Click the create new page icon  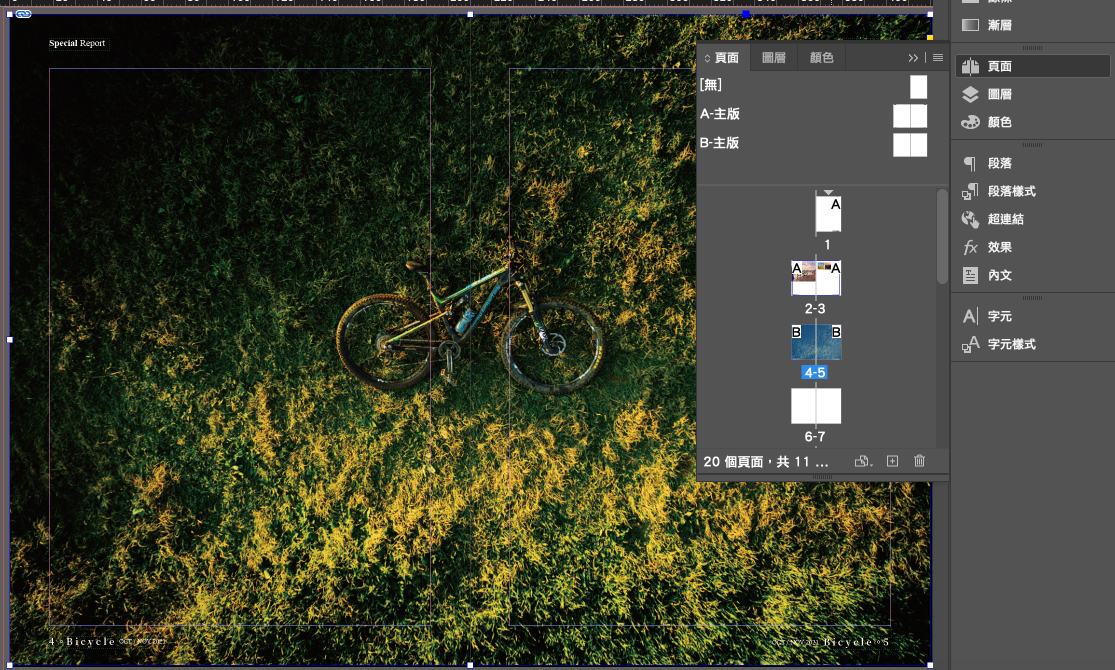892,461
